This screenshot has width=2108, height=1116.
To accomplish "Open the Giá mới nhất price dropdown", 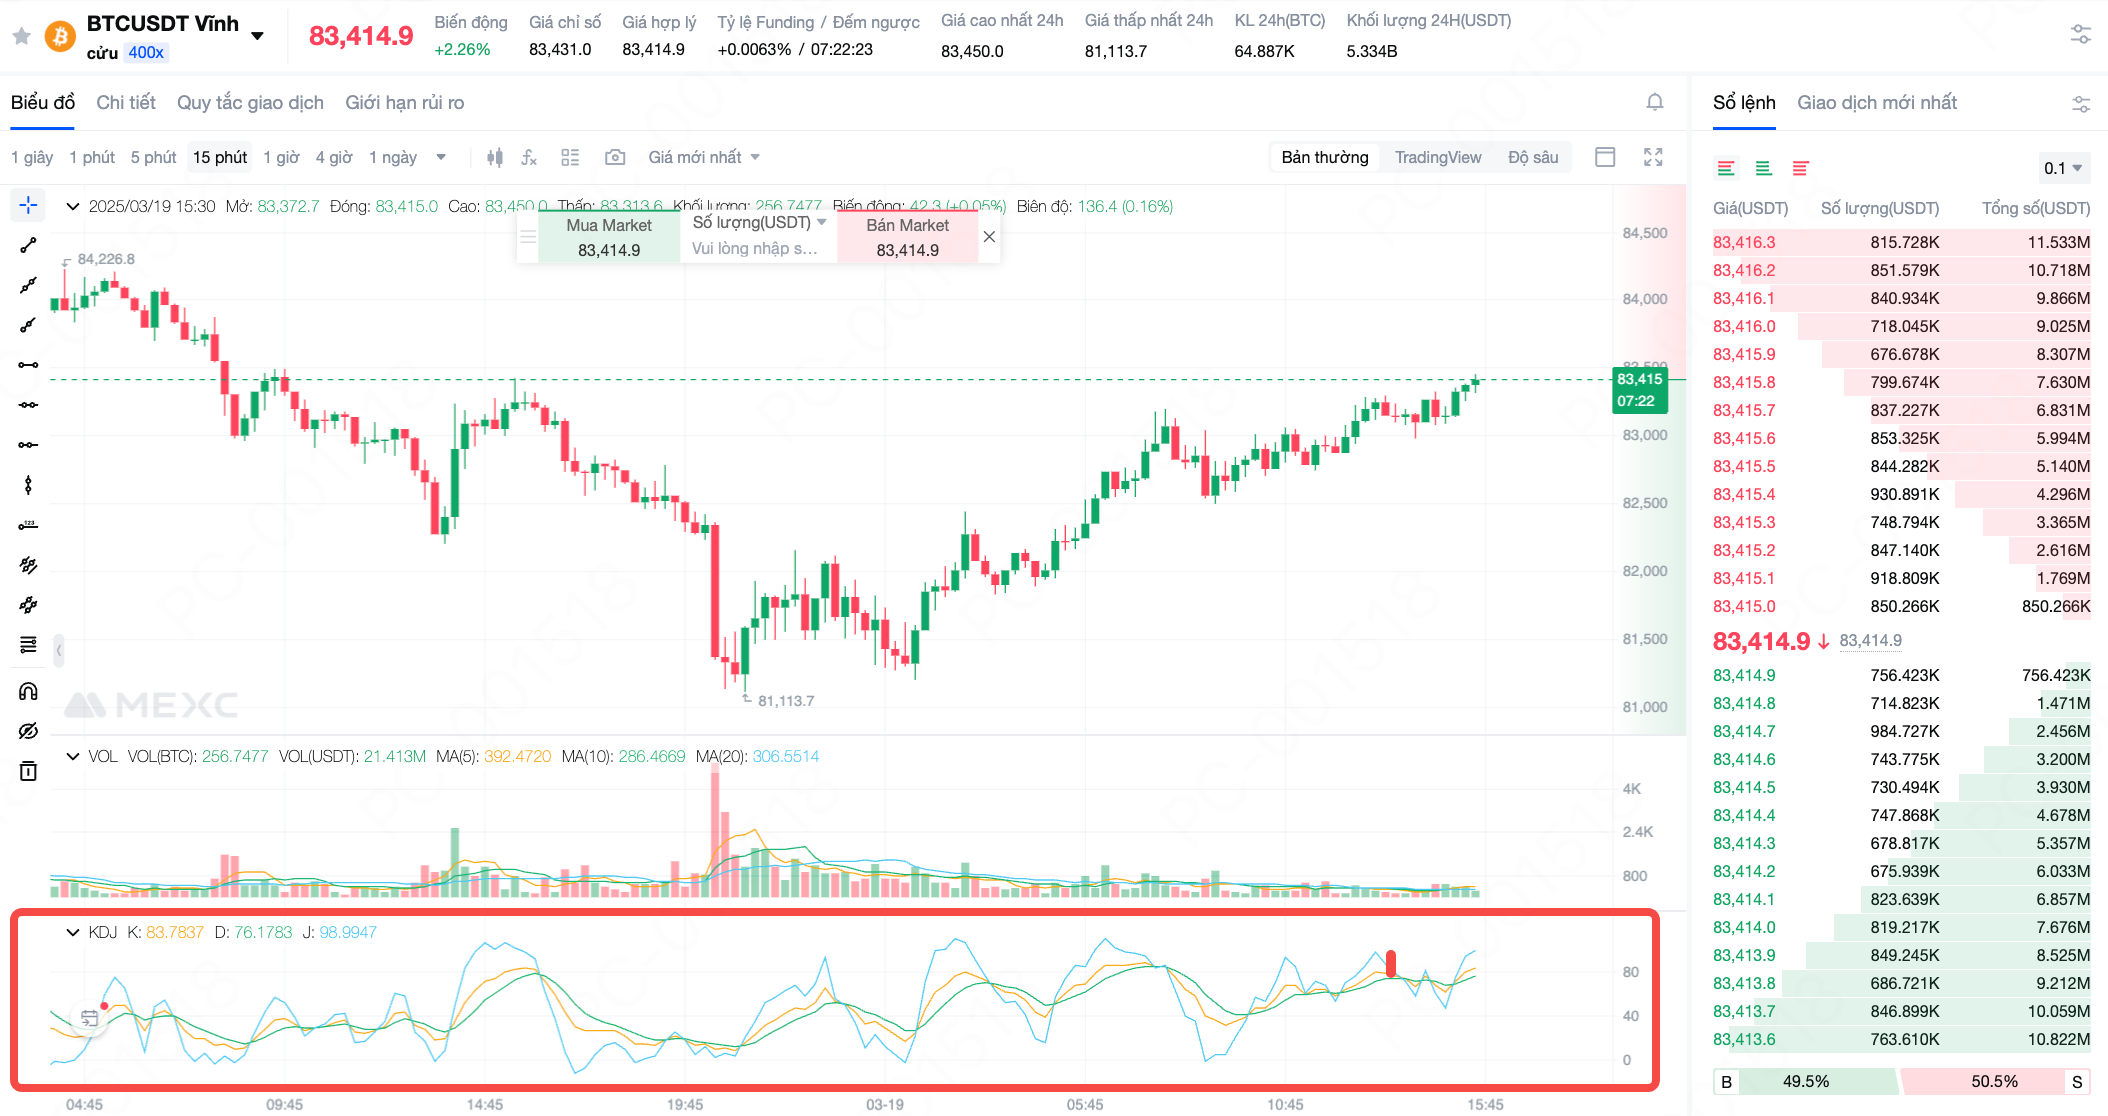I will click(704, 157).
